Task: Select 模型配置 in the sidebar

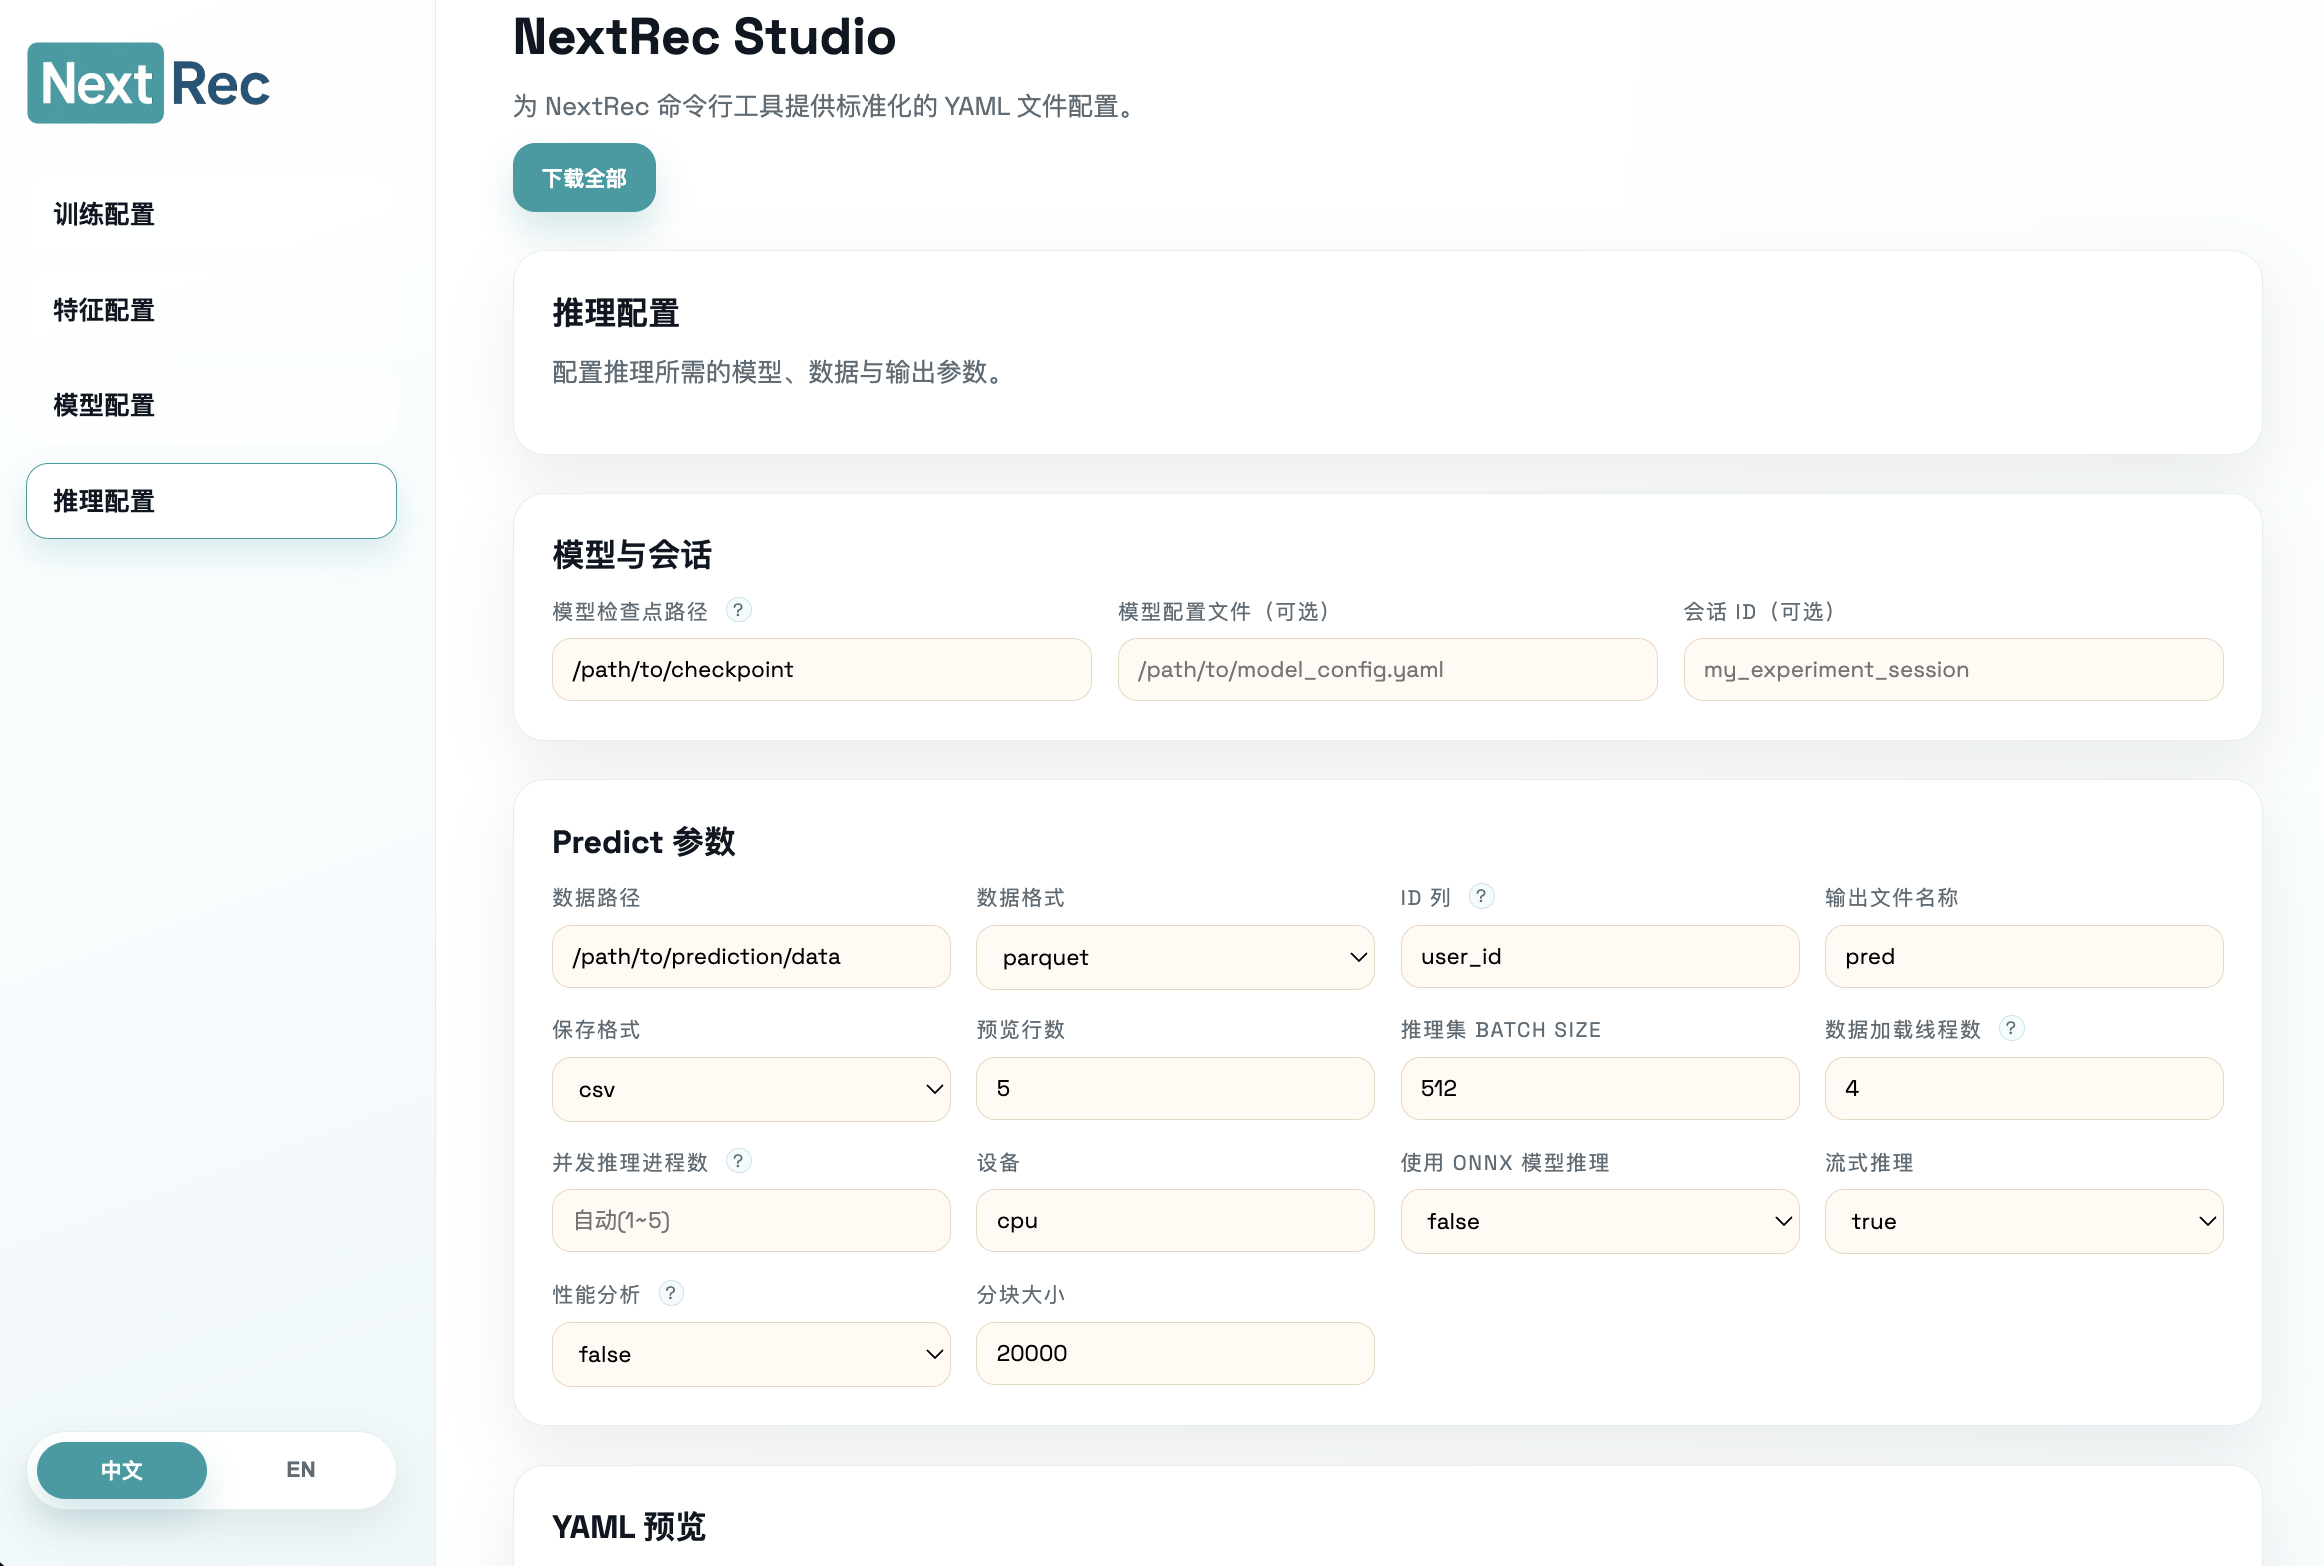Action: tap(211, 405)
